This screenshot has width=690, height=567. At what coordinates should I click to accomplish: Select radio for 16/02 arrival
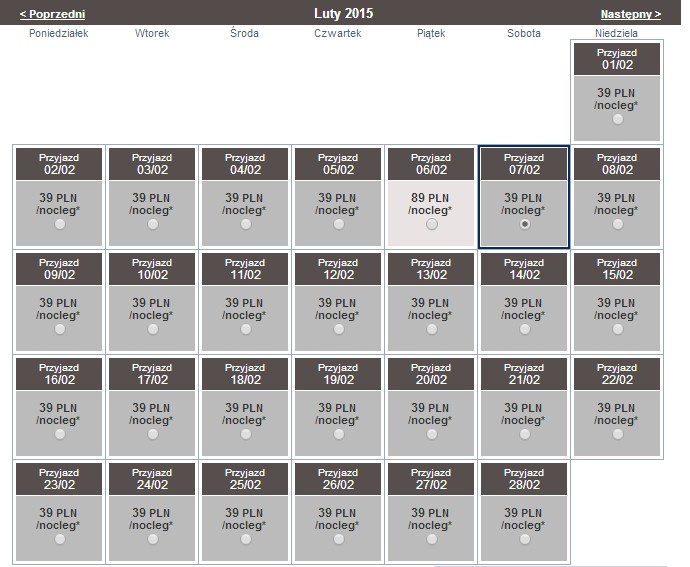click(x=60, y=434)
